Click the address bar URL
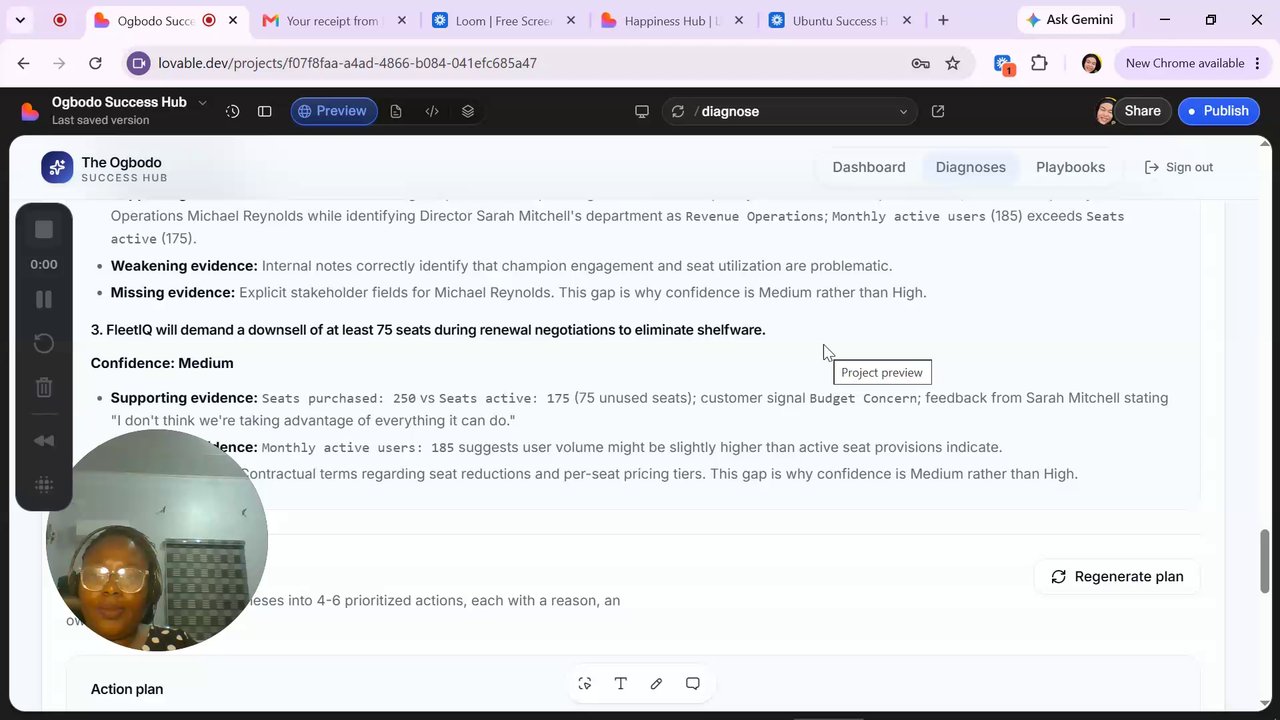The height and width of the screenshot is (720, 1280). [x=347, y=63]
